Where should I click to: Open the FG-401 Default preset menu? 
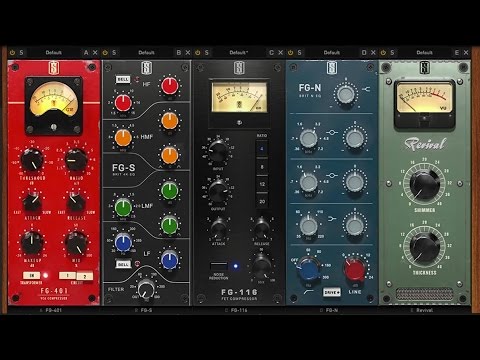click(53, 53)
